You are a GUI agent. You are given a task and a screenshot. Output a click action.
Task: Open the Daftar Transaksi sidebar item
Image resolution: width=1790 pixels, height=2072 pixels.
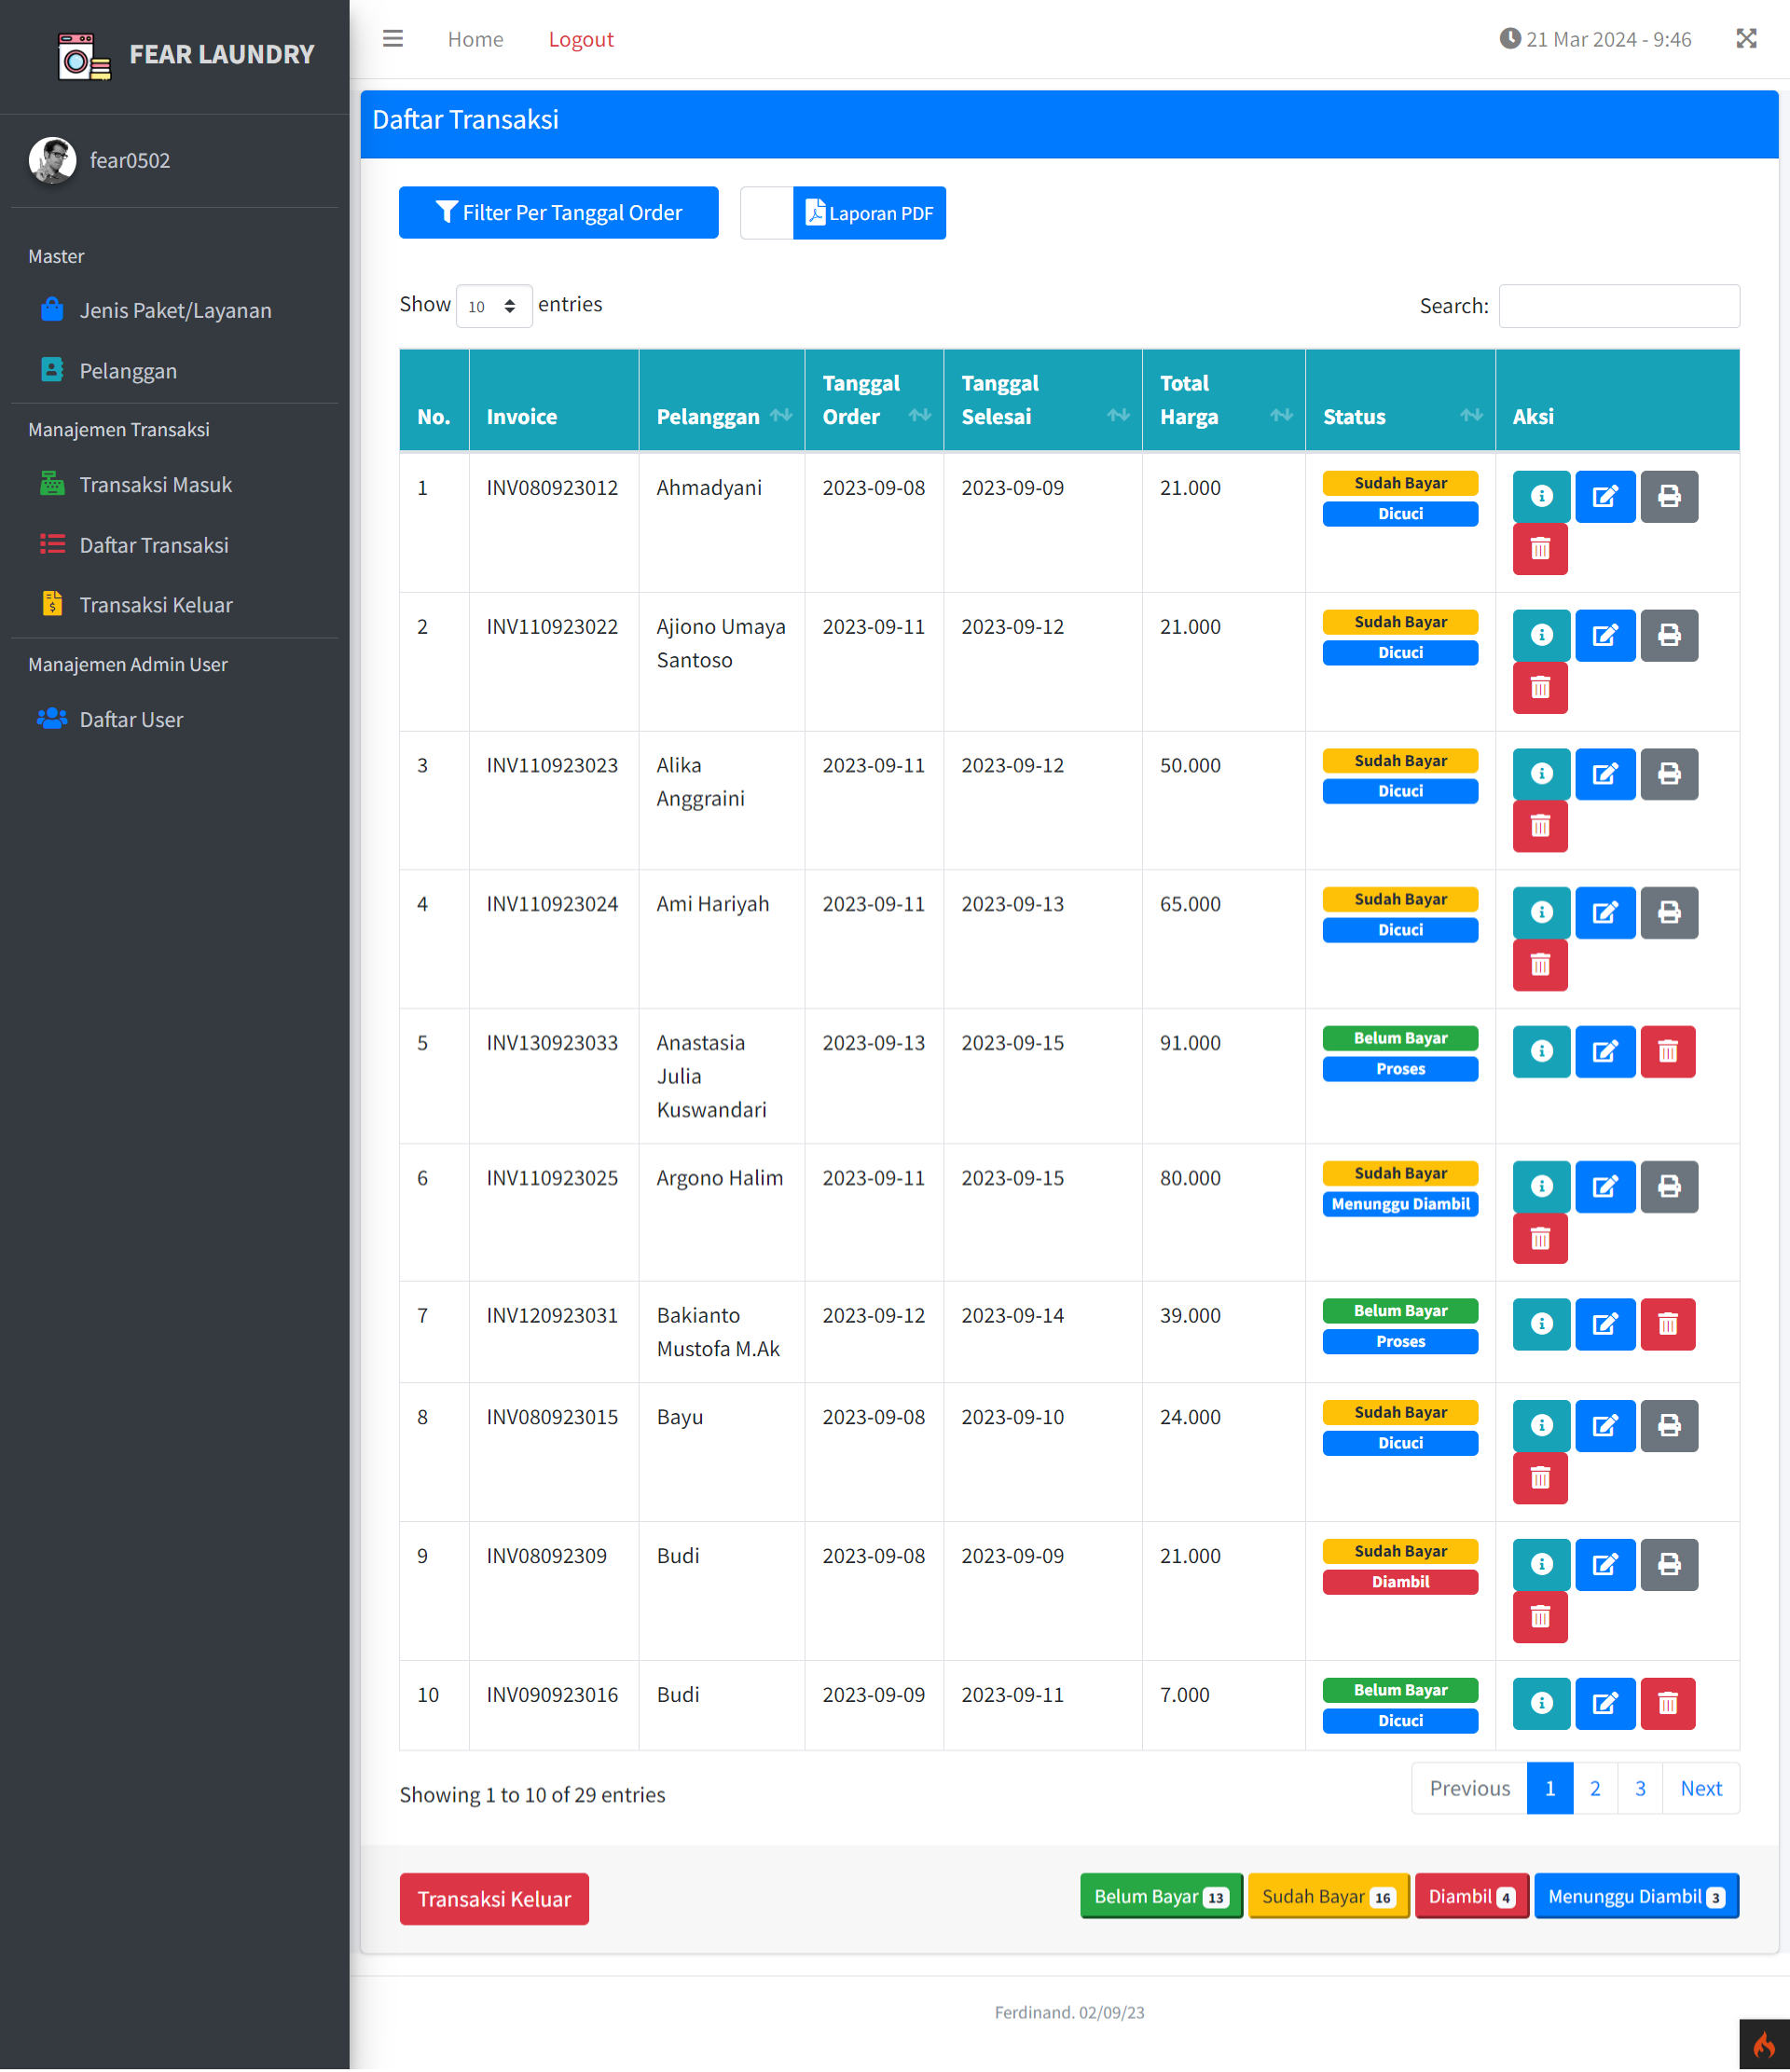pyautogui.click(x=175, y=544)
